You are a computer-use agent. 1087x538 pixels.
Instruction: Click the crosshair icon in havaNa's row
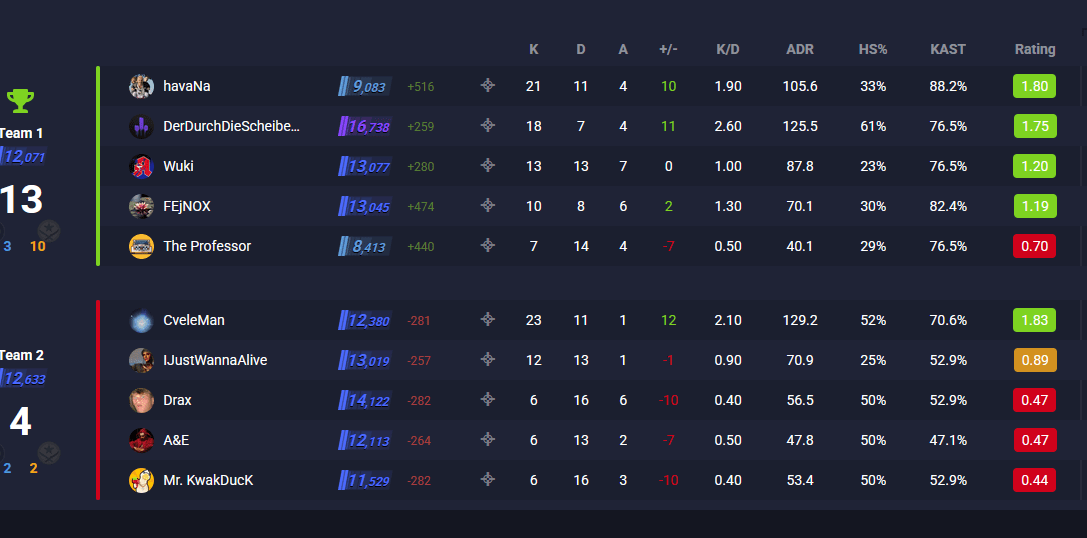(488, 86)
